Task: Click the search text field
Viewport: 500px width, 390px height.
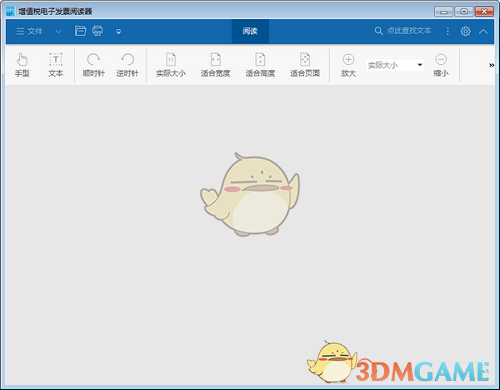Action: (409, 31)
